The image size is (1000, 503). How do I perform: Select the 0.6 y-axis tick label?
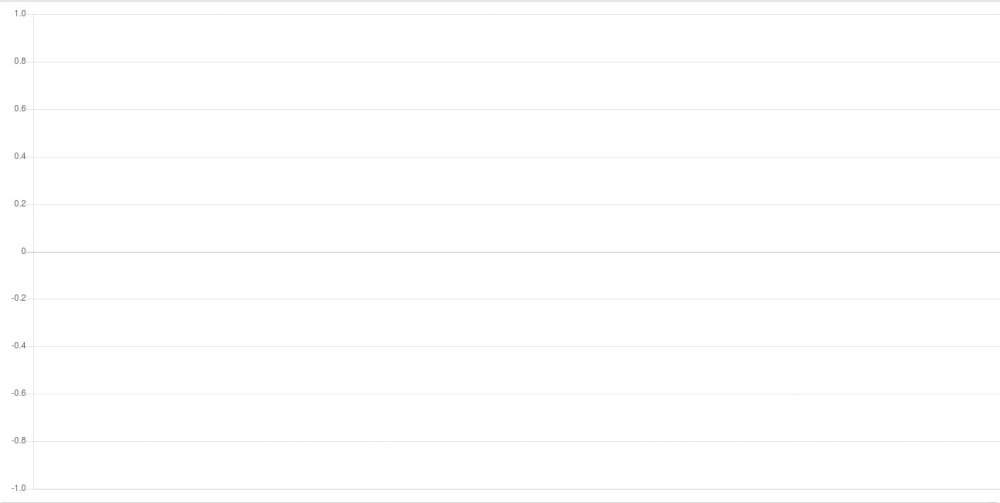pyautogui.click(x=20, y=109)
